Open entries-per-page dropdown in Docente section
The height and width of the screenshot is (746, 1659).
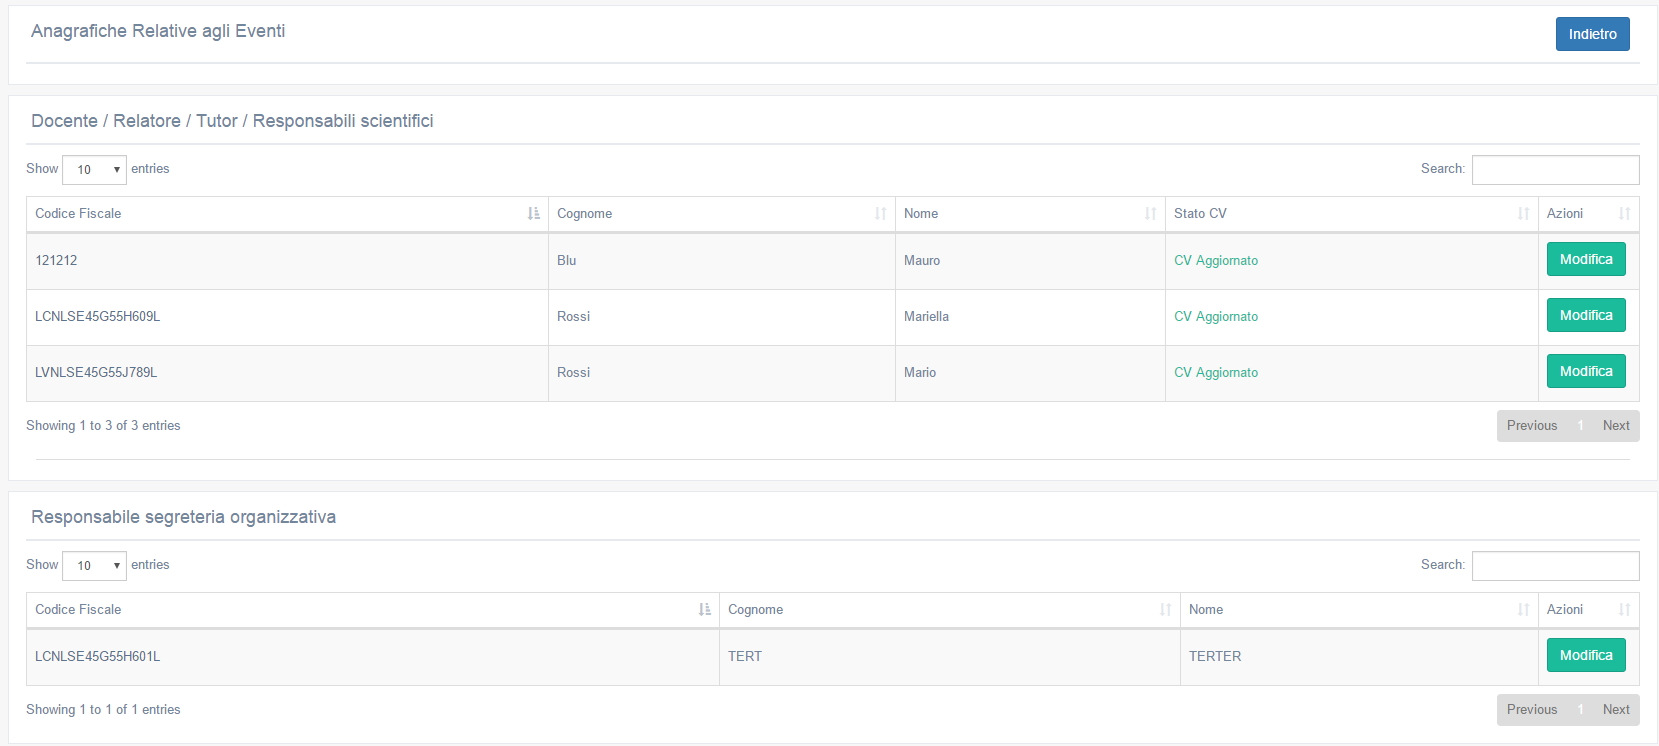[x=94, y=170]
